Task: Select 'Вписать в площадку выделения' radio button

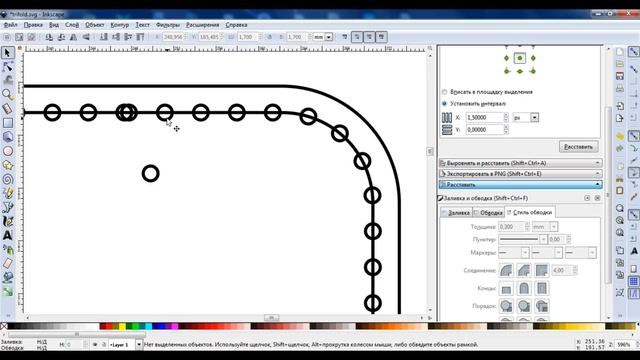Action: [x=444, y=92]
